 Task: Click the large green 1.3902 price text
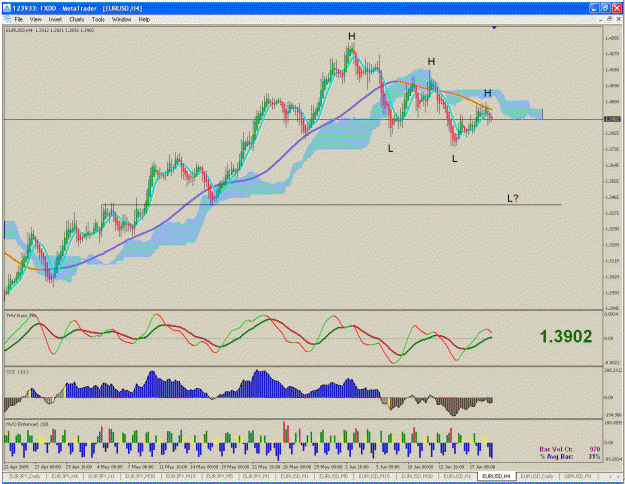point(566,337)
